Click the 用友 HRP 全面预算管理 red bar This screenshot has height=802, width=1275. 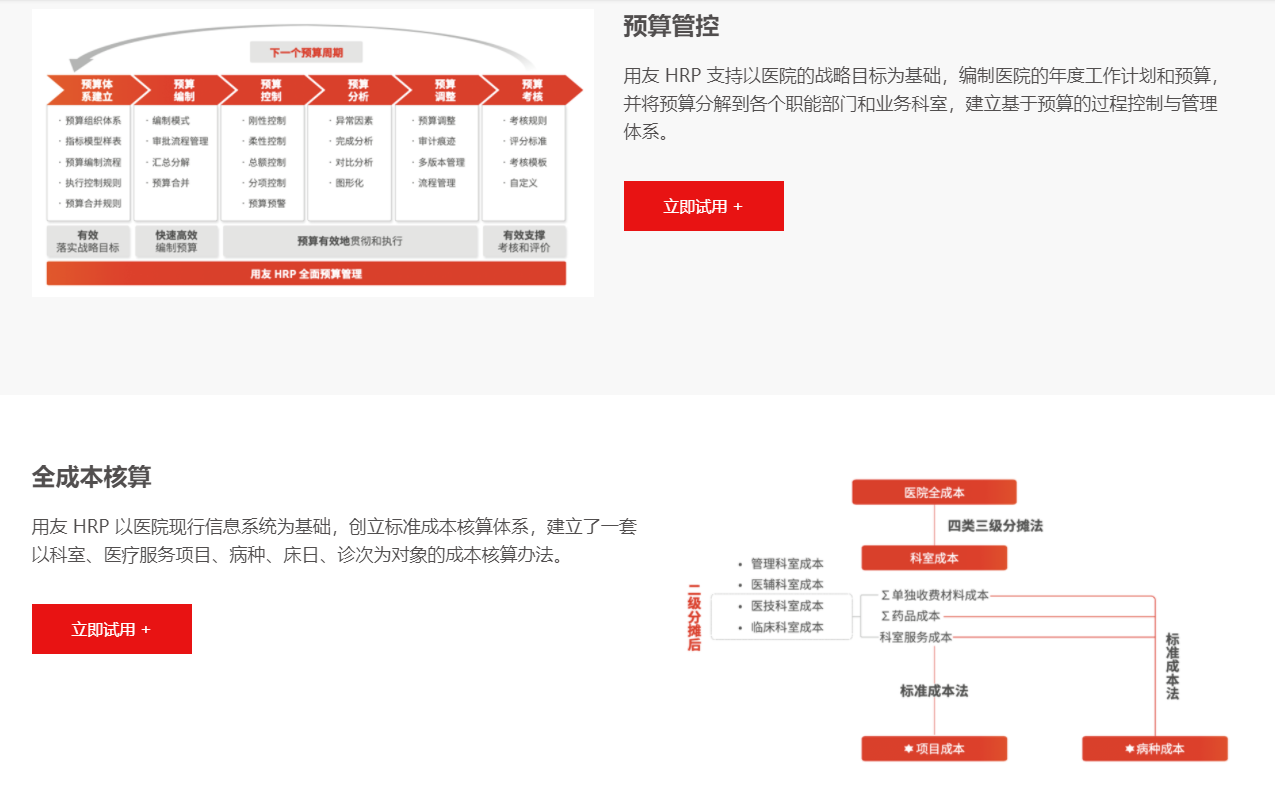tap(306, 274)
